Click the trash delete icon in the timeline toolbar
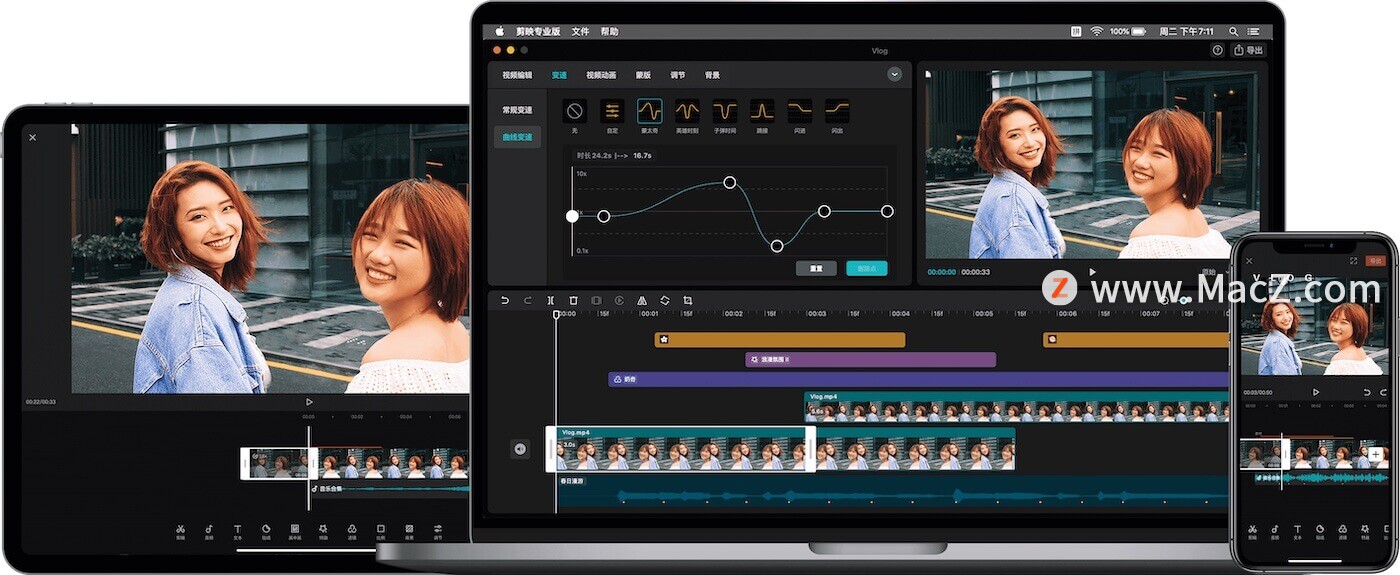The height and width of the screenshot is (575, 1400). pyautogui.click(x=573, y=300)
